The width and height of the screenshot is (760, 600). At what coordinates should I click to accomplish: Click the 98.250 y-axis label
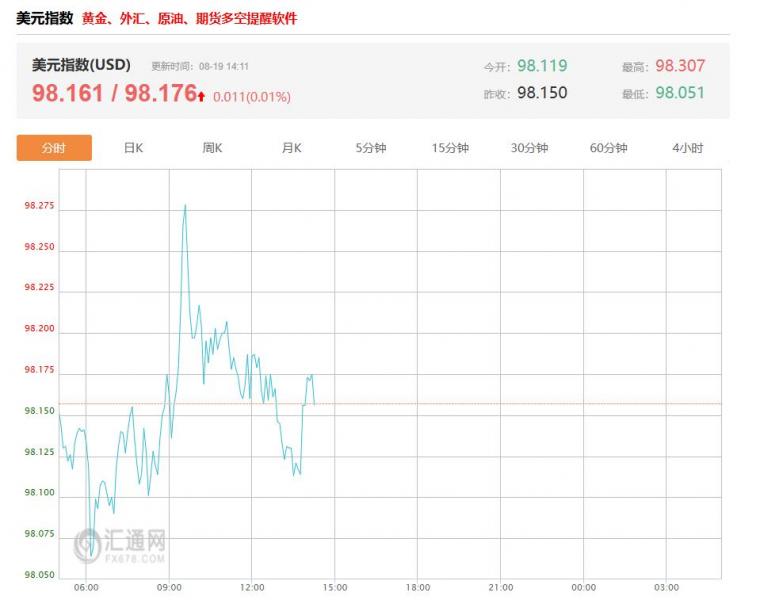click(40, 247)
